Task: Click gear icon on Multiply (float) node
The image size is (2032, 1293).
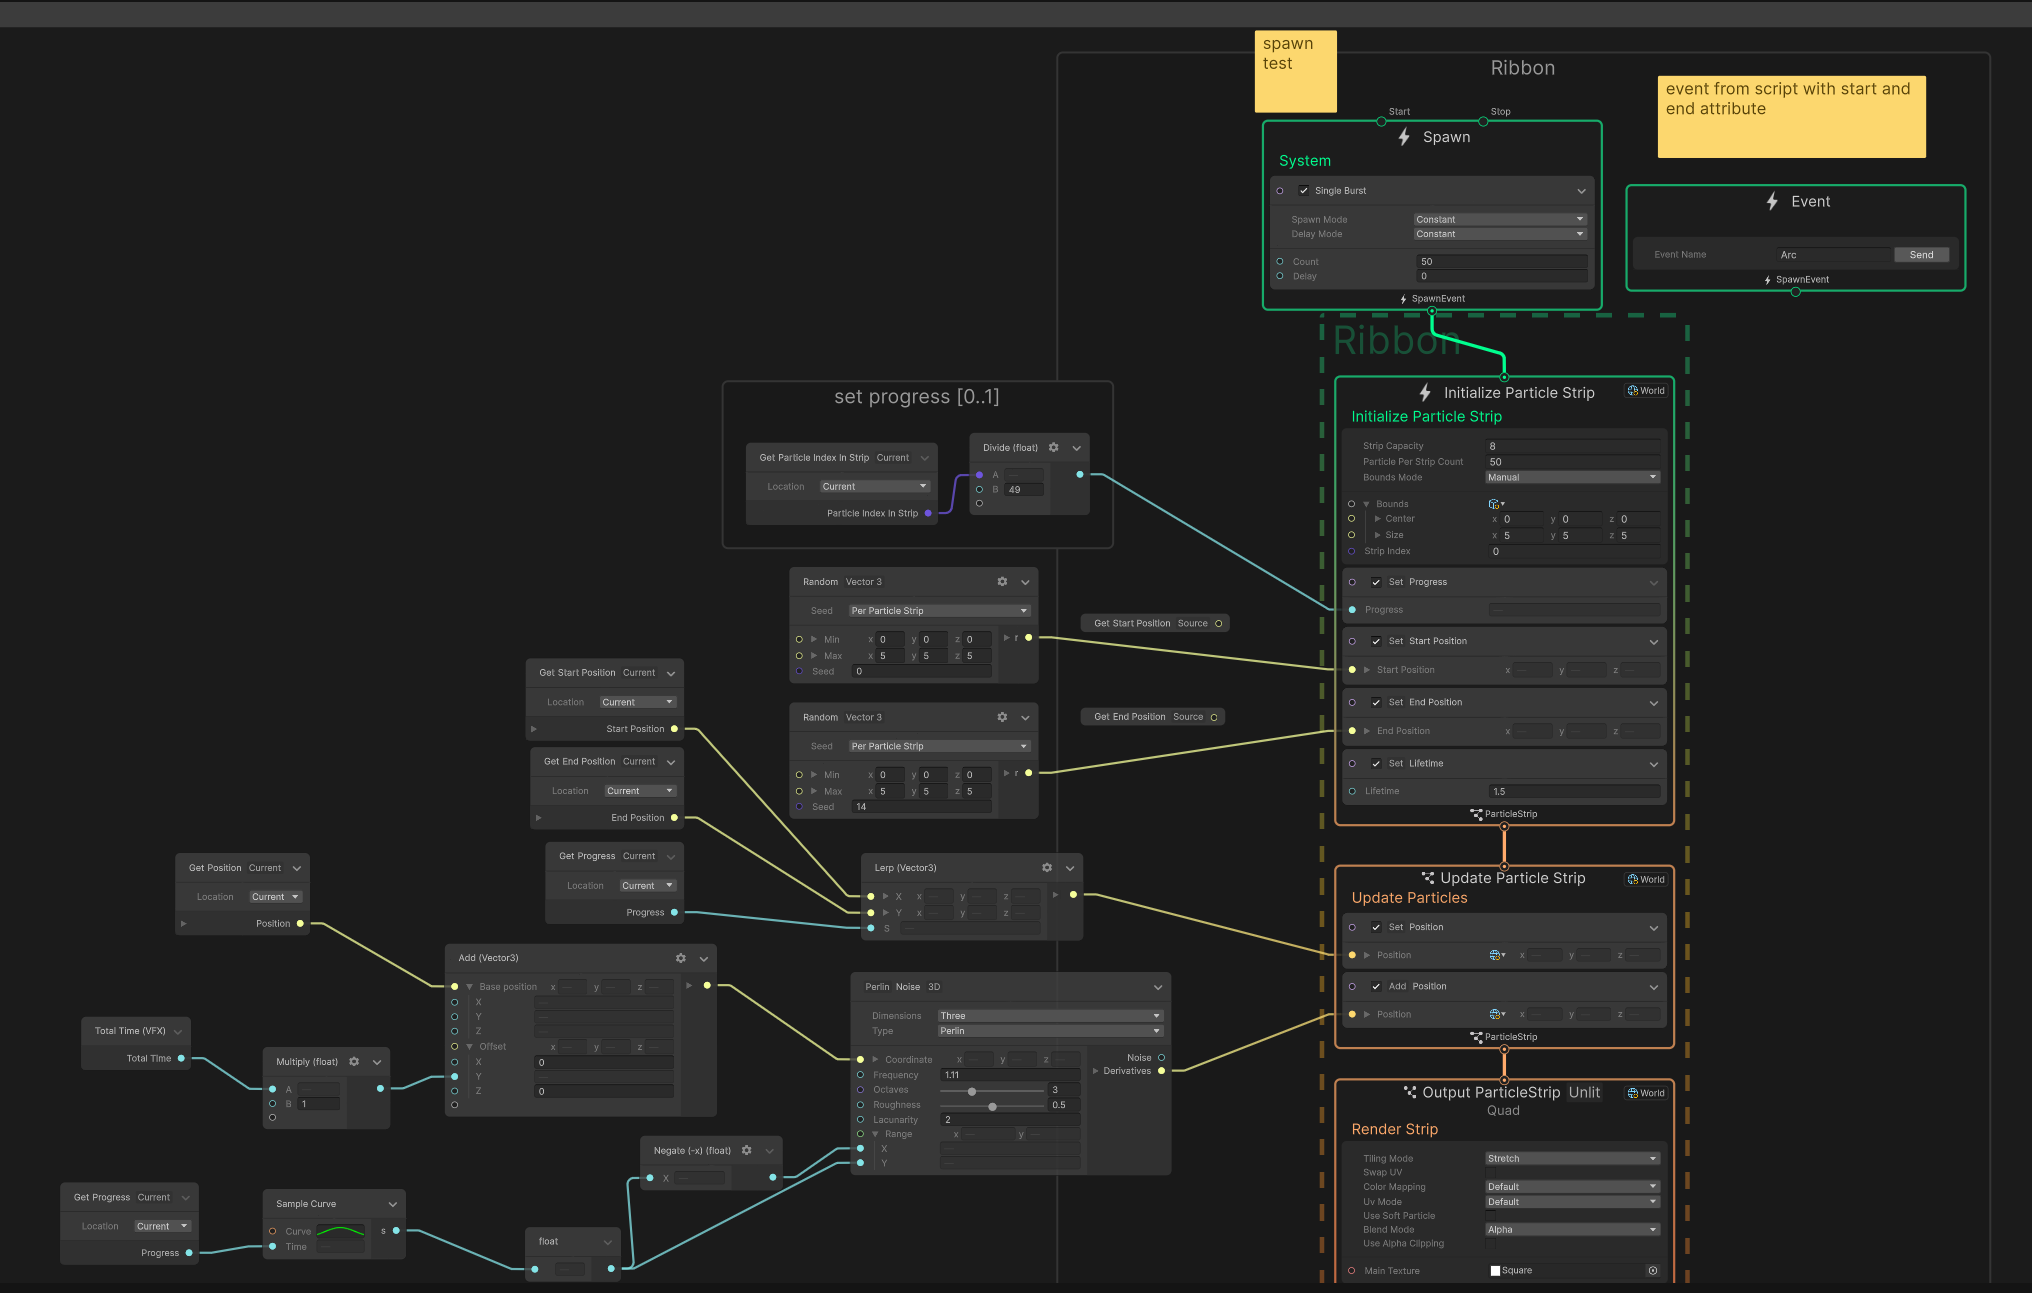Action: click(x=354, y=1062)
